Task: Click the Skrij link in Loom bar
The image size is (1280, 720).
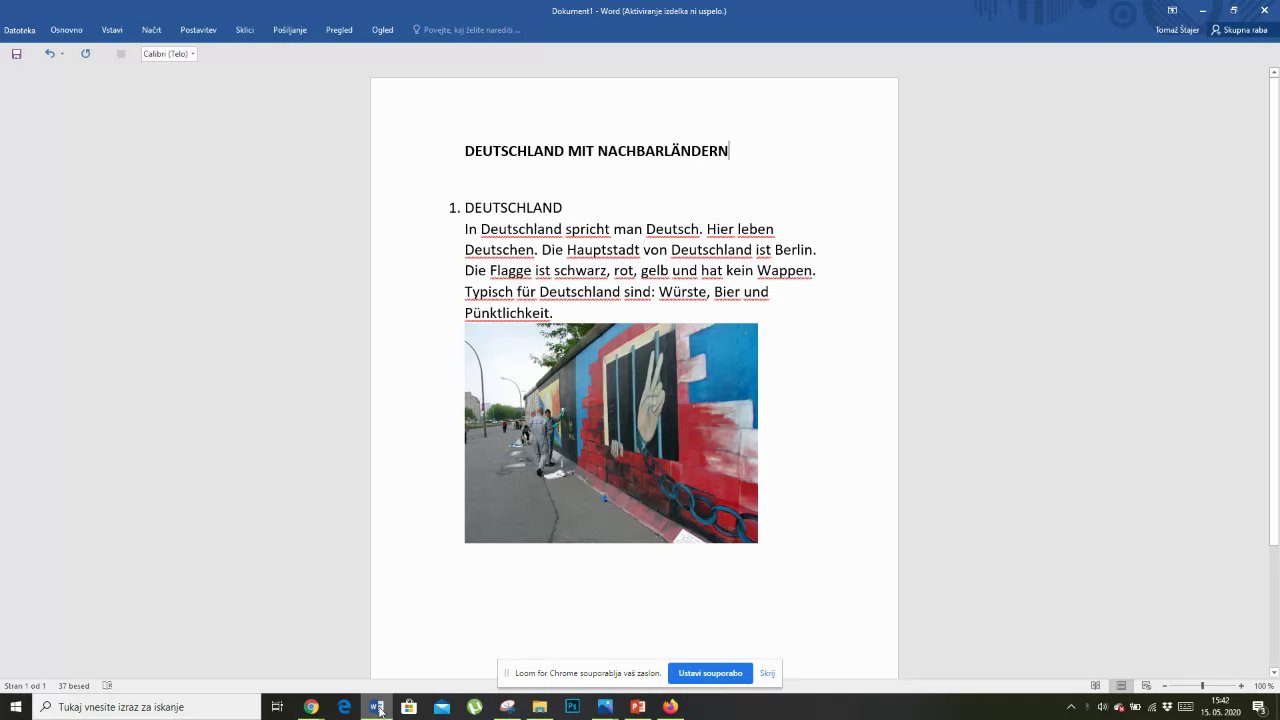Action: coord(767,673)
